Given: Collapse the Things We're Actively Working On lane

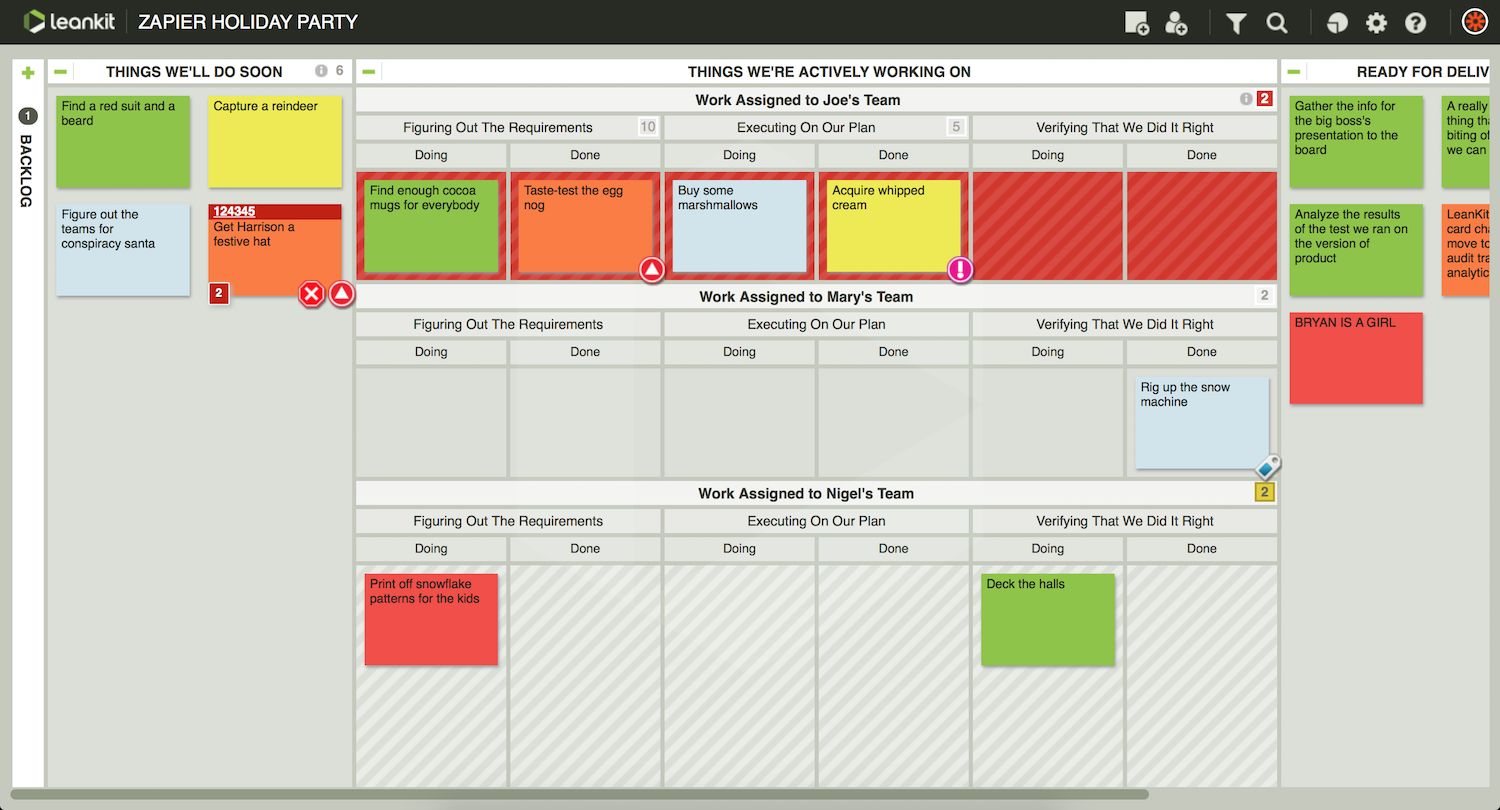Looking at the screenshot, I should (x=369, y=72).
